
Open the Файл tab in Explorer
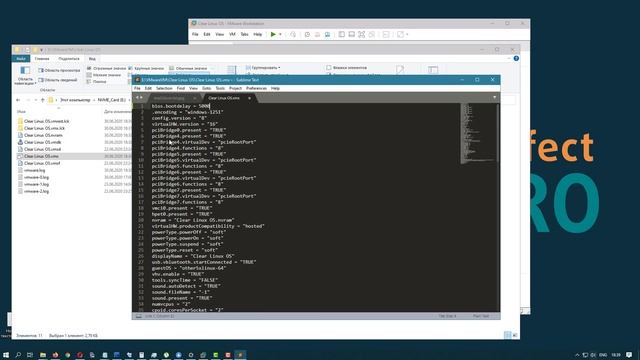[21, 59]
